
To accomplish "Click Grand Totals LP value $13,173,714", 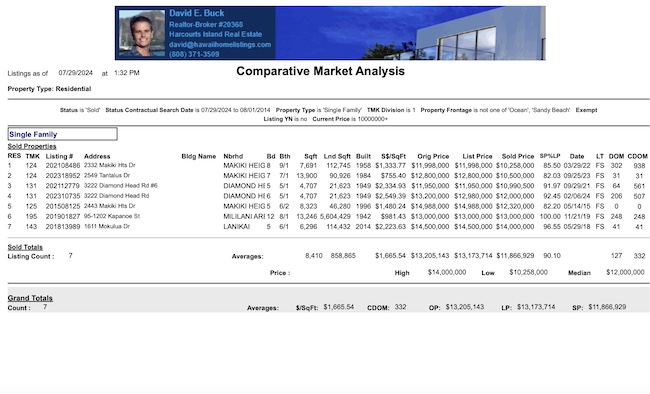I will pyautogui.click(x=536, y=307).
